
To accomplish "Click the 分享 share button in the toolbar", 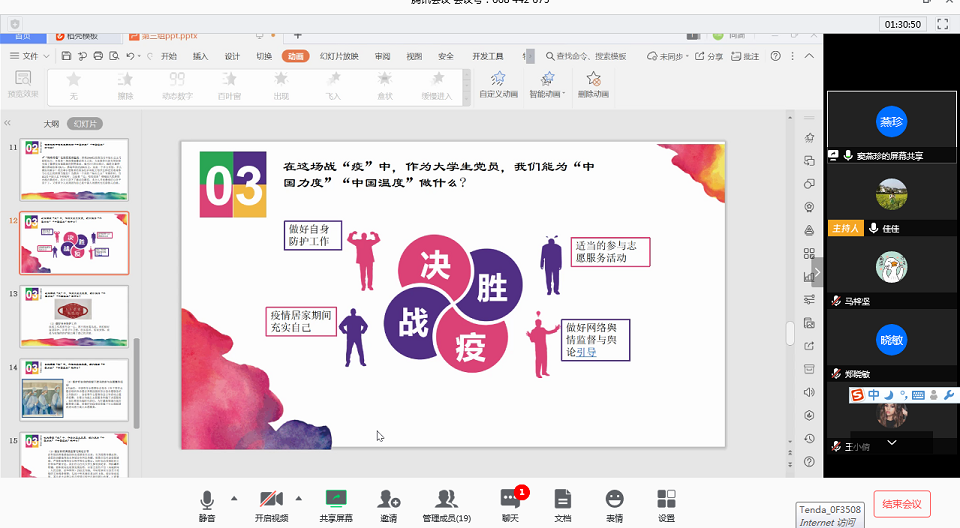I will pos(710,57).
